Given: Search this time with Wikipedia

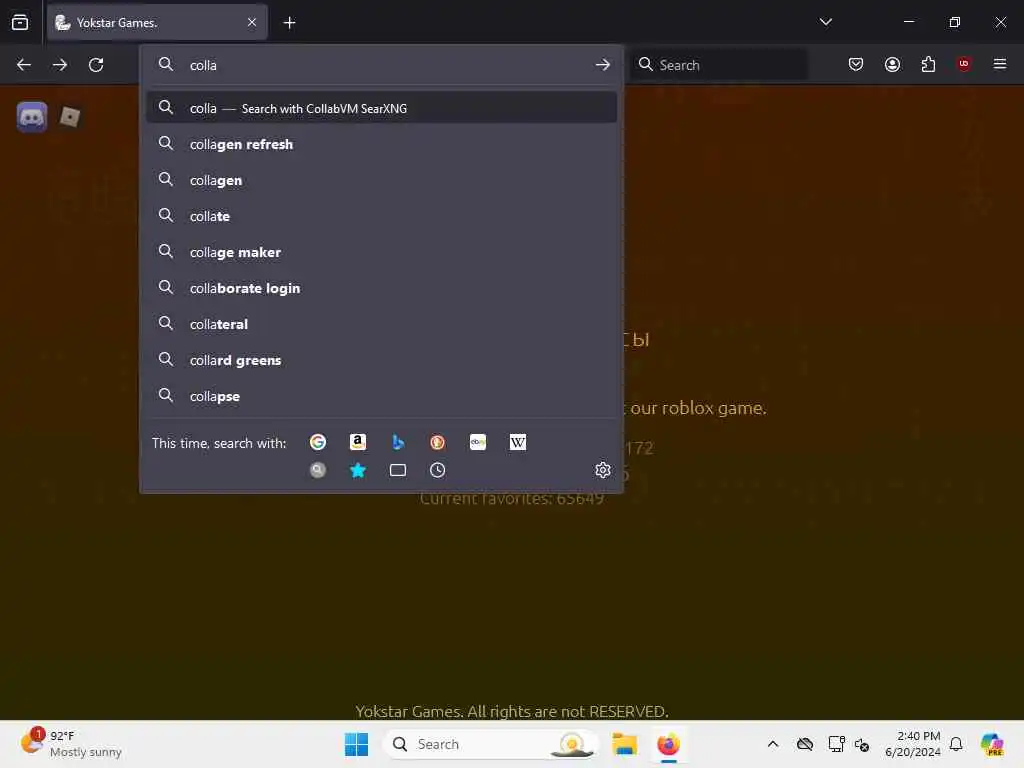Looking at the screenshot, I should click(518, 442).
